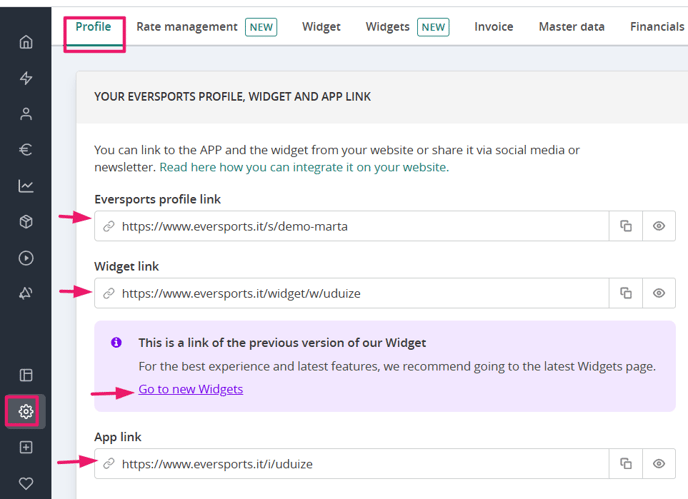Image resolution: width=688 pixels, height=499 pixels.
Task: Click chain icon in Widget link field
Action: pyautogui.click(x=109, y=294)
